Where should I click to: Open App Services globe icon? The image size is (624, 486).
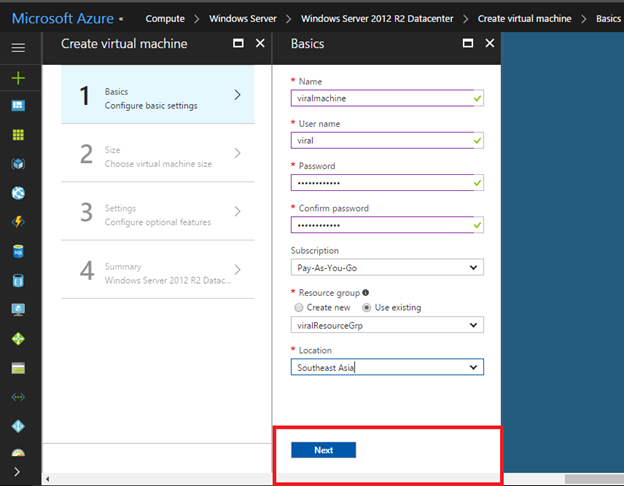19,193
